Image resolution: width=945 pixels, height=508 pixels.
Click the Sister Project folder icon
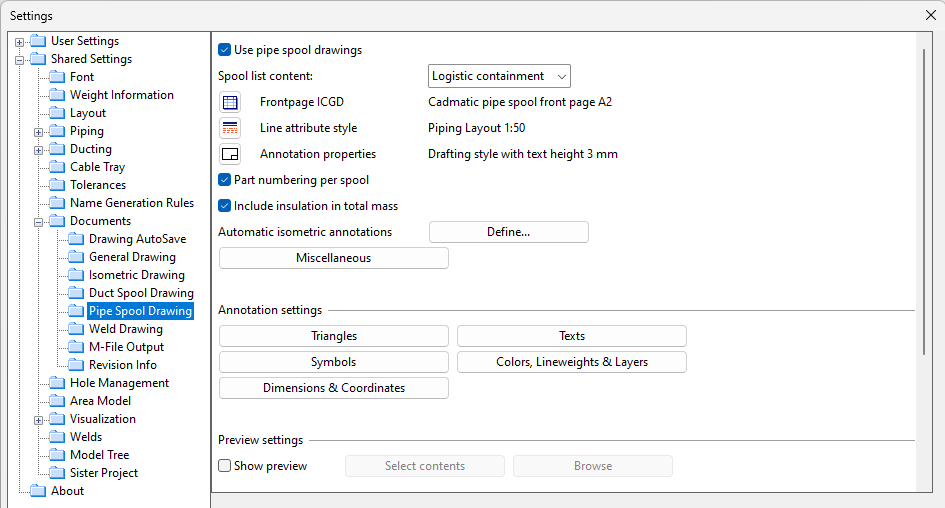(x=57, y=473)
